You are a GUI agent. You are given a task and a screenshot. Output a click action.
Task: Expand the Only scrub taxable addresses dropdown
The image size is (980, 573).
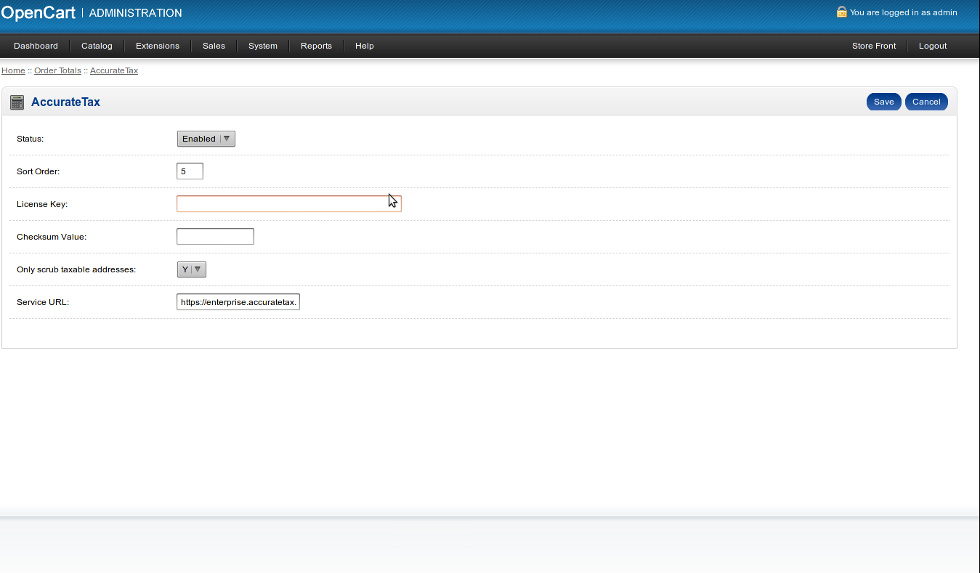(x=191, y=269)
